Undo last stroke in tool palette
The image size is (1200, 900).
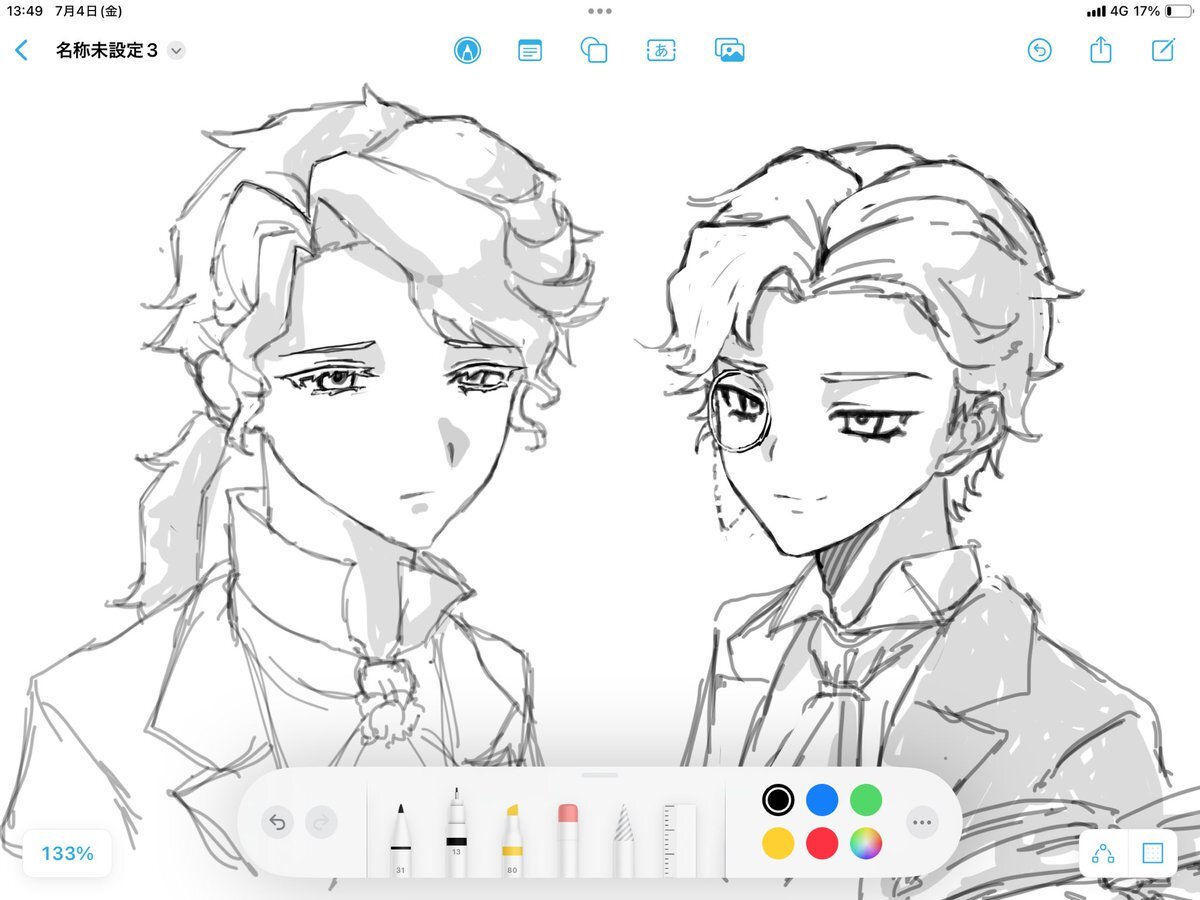277,822
